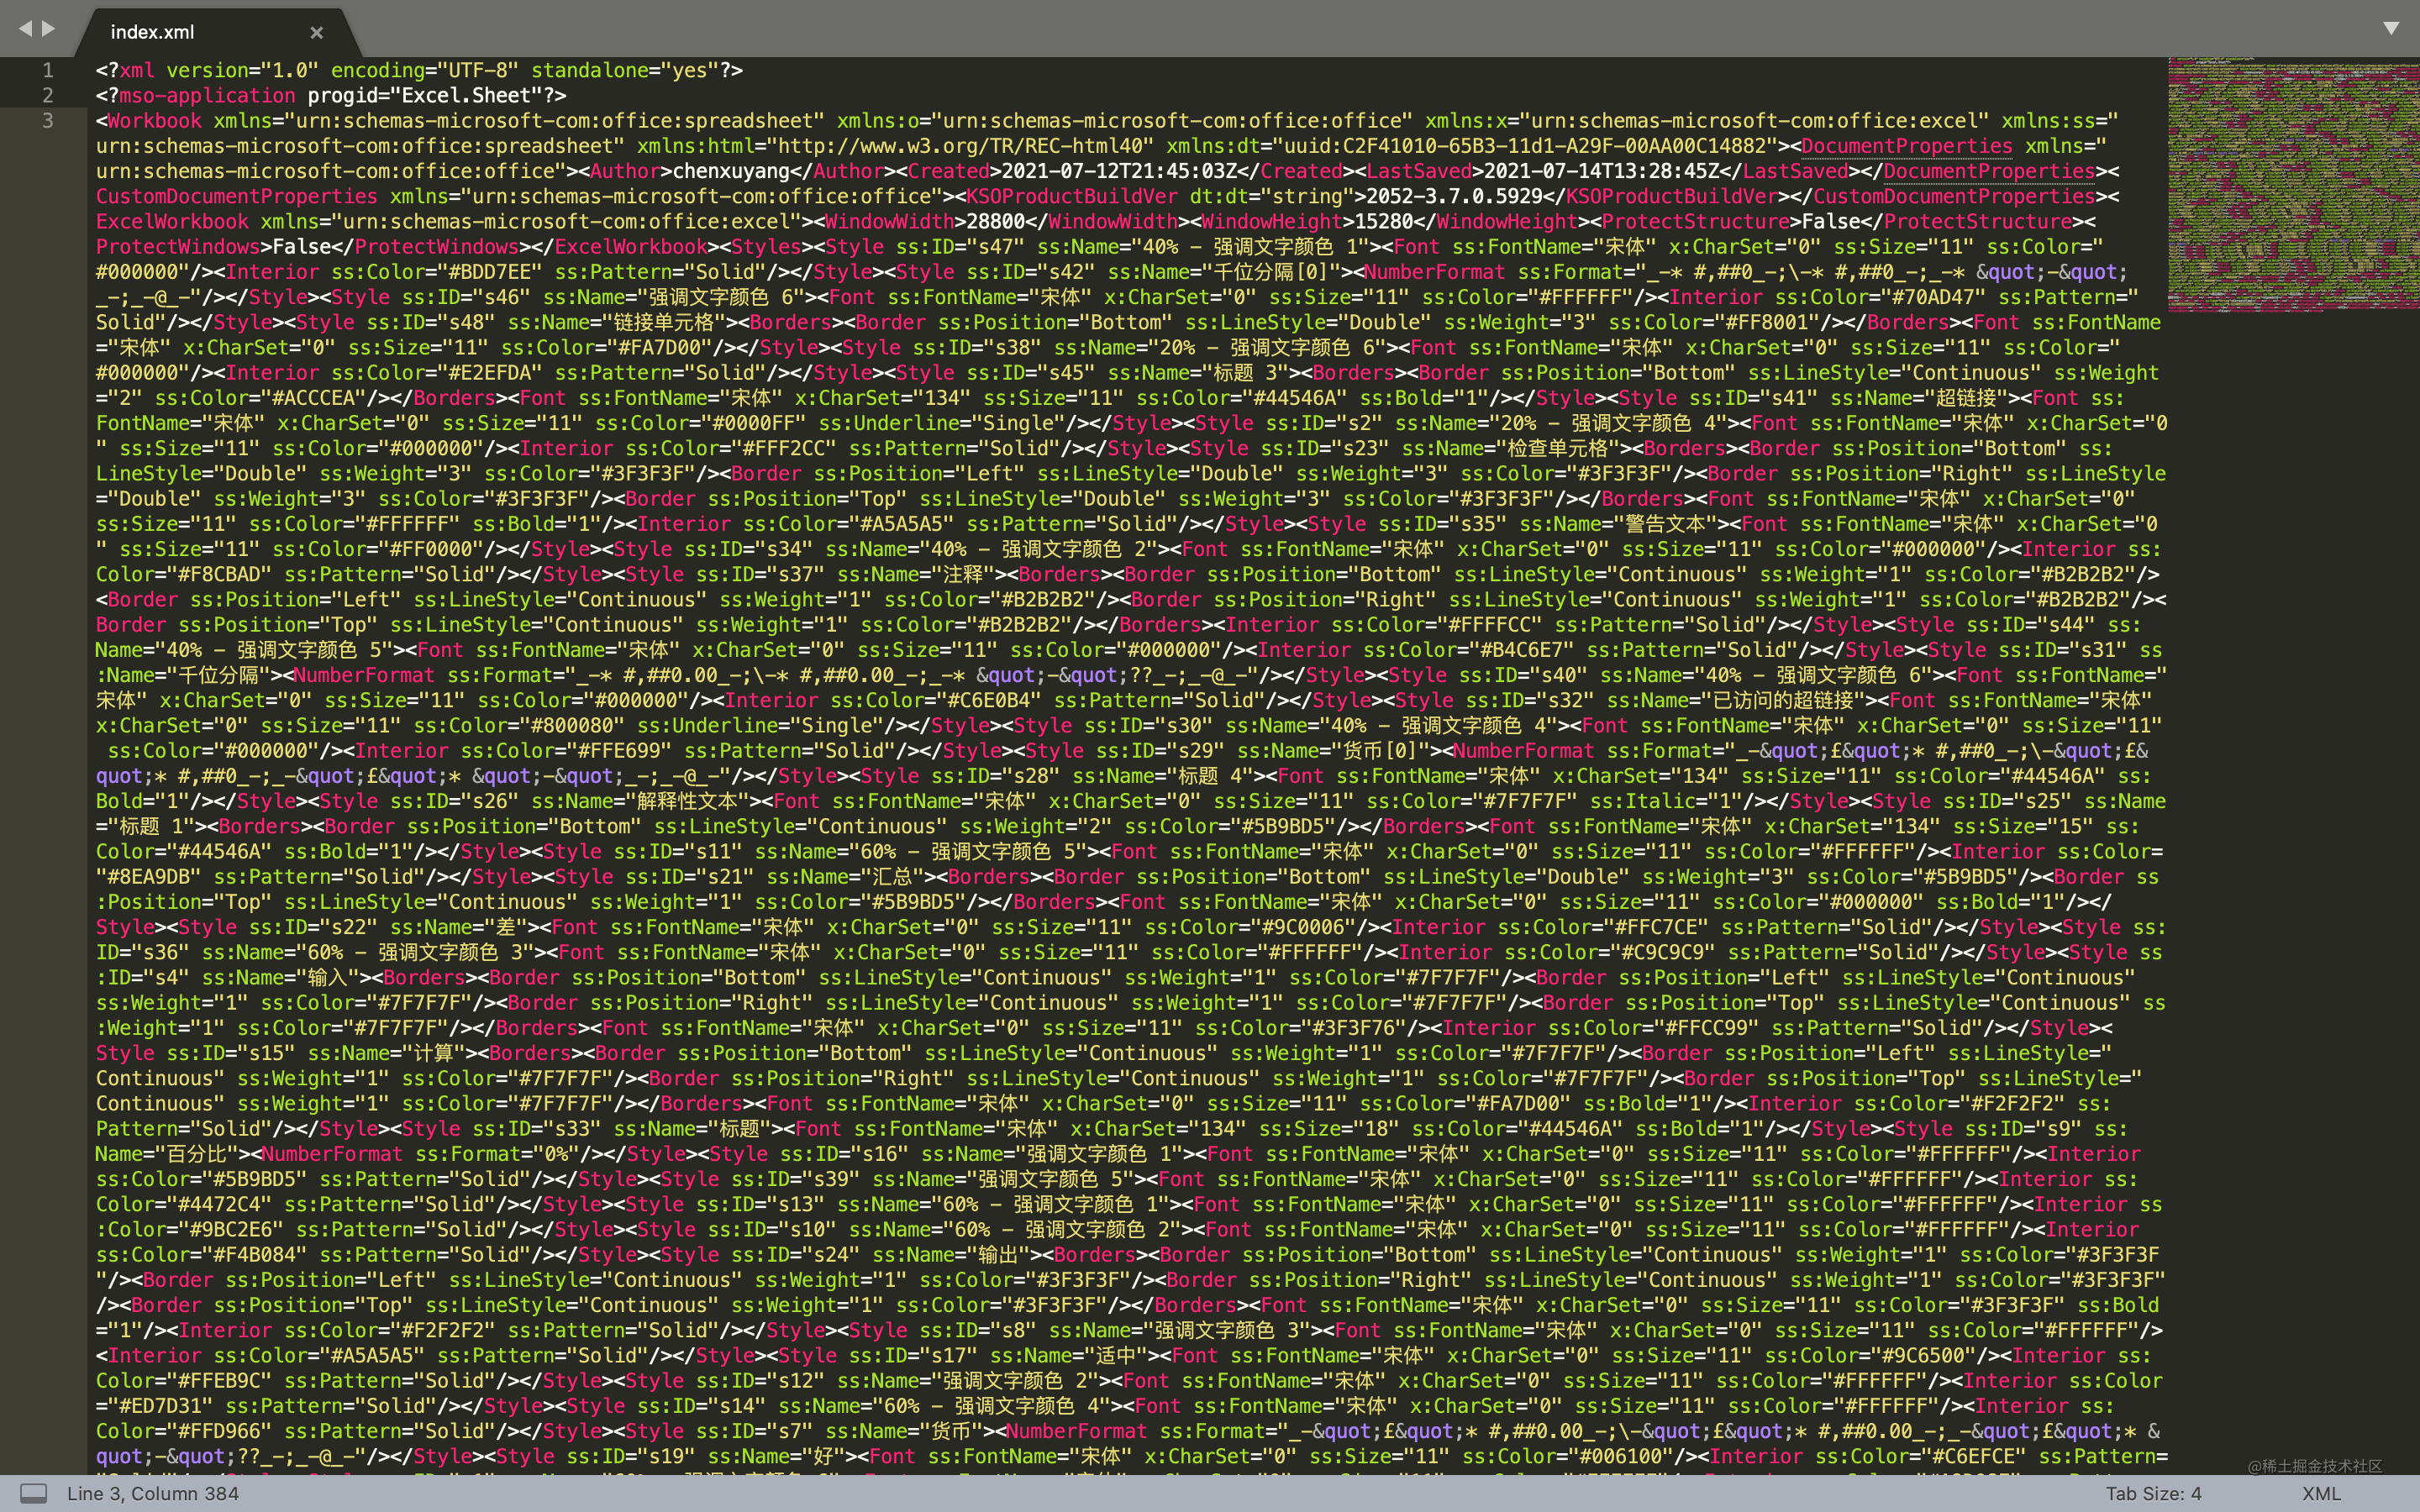Click the forward navigation arrow
Image resolution: width=2420 pixels, height=1512 pixels.
tap(48, 29)
